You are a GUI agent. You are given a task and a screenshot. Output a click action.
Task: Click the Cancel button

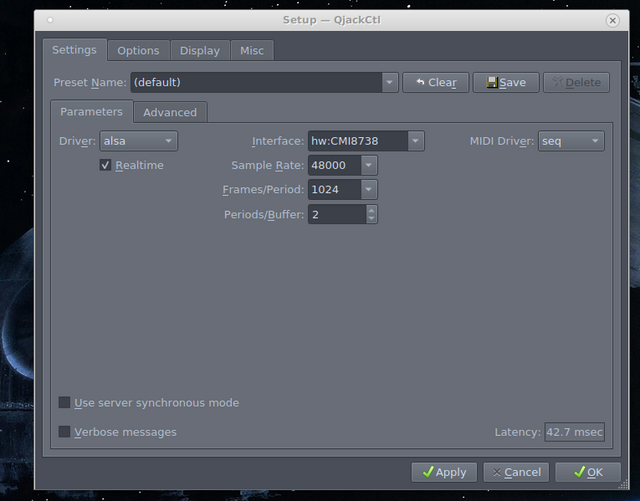(x=516, y=472)
